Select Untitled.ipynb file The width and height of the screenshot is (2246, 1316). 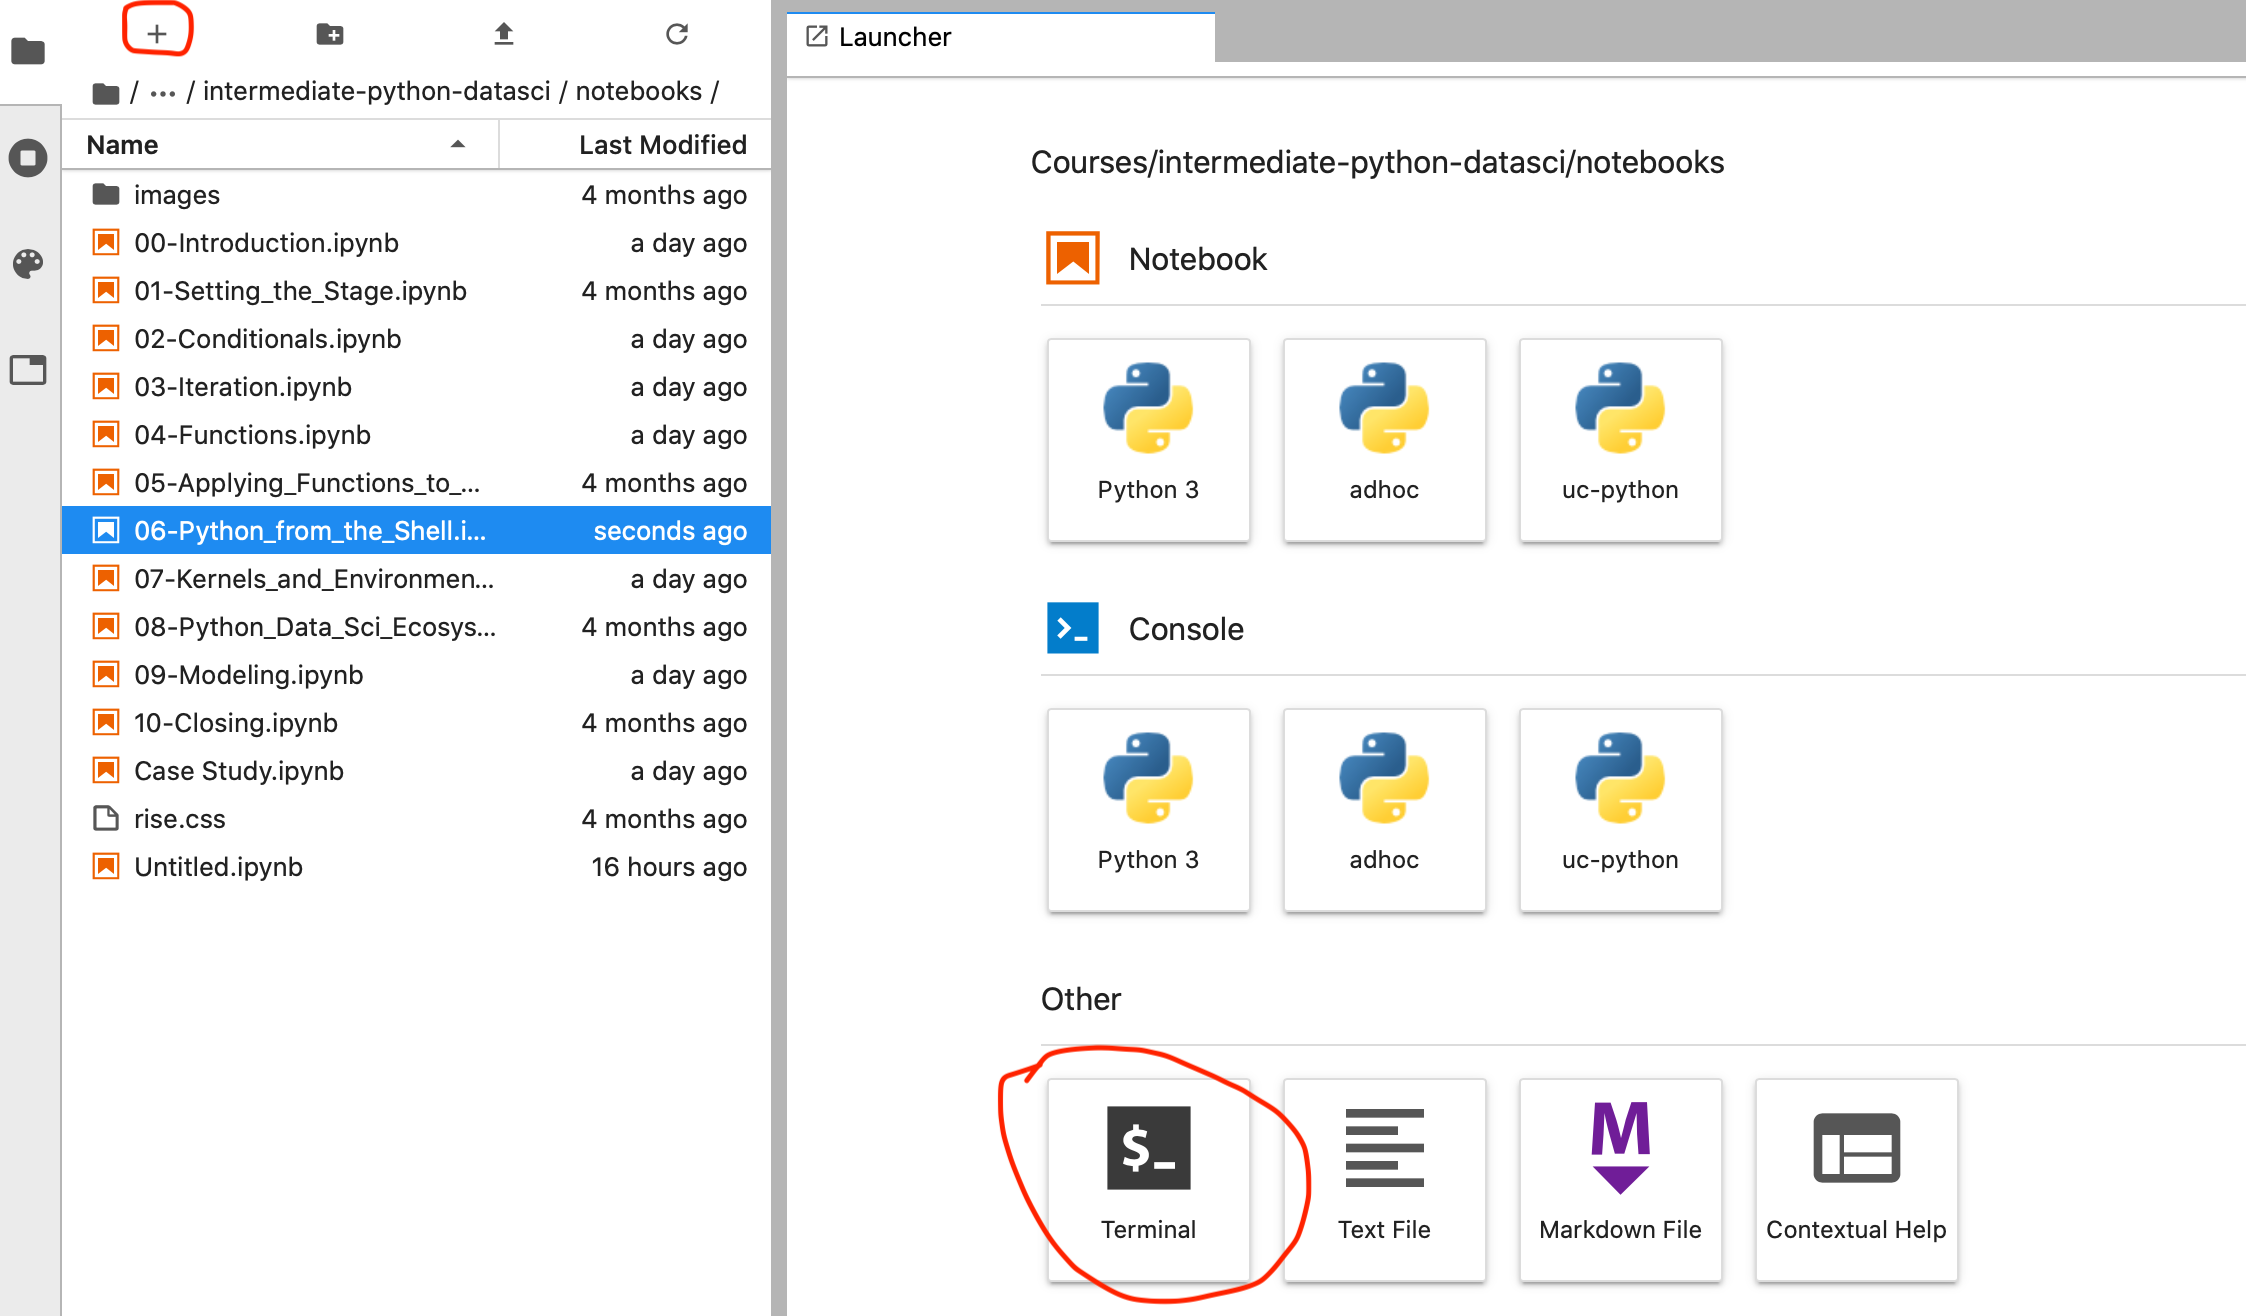416,866
